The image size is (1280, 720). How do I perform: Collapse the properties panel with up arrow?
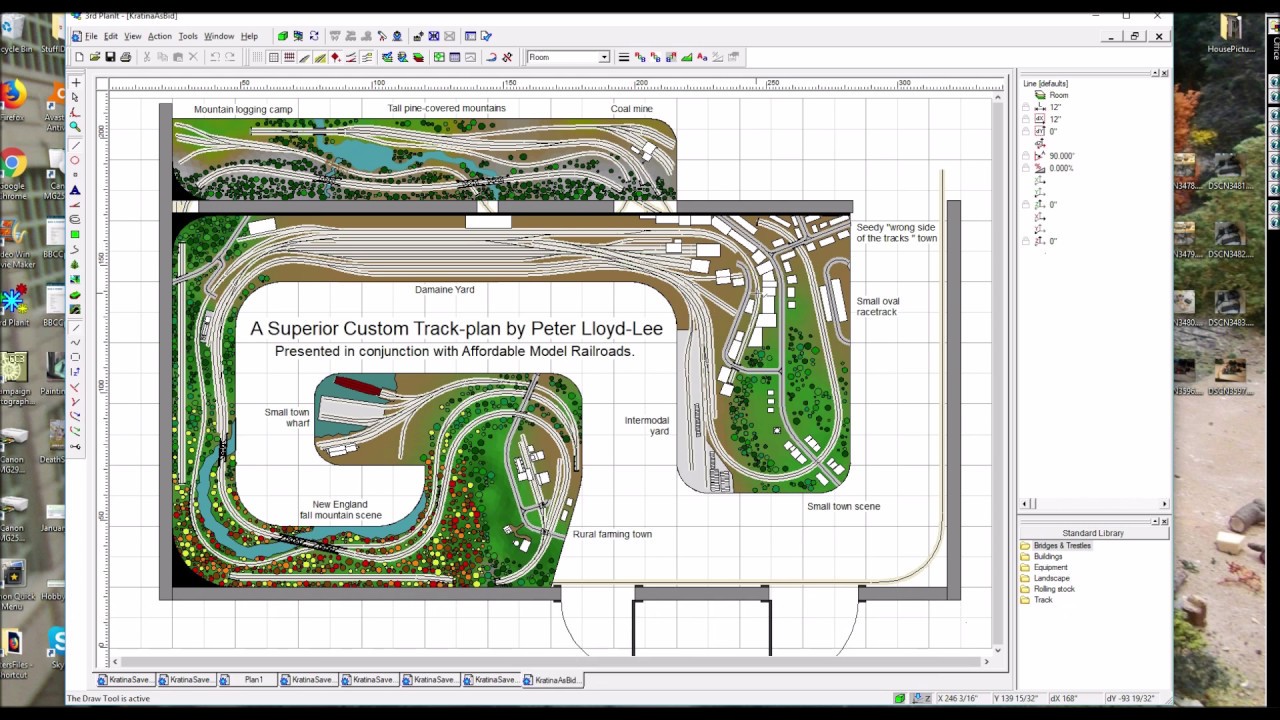(x=1155, y=73)
